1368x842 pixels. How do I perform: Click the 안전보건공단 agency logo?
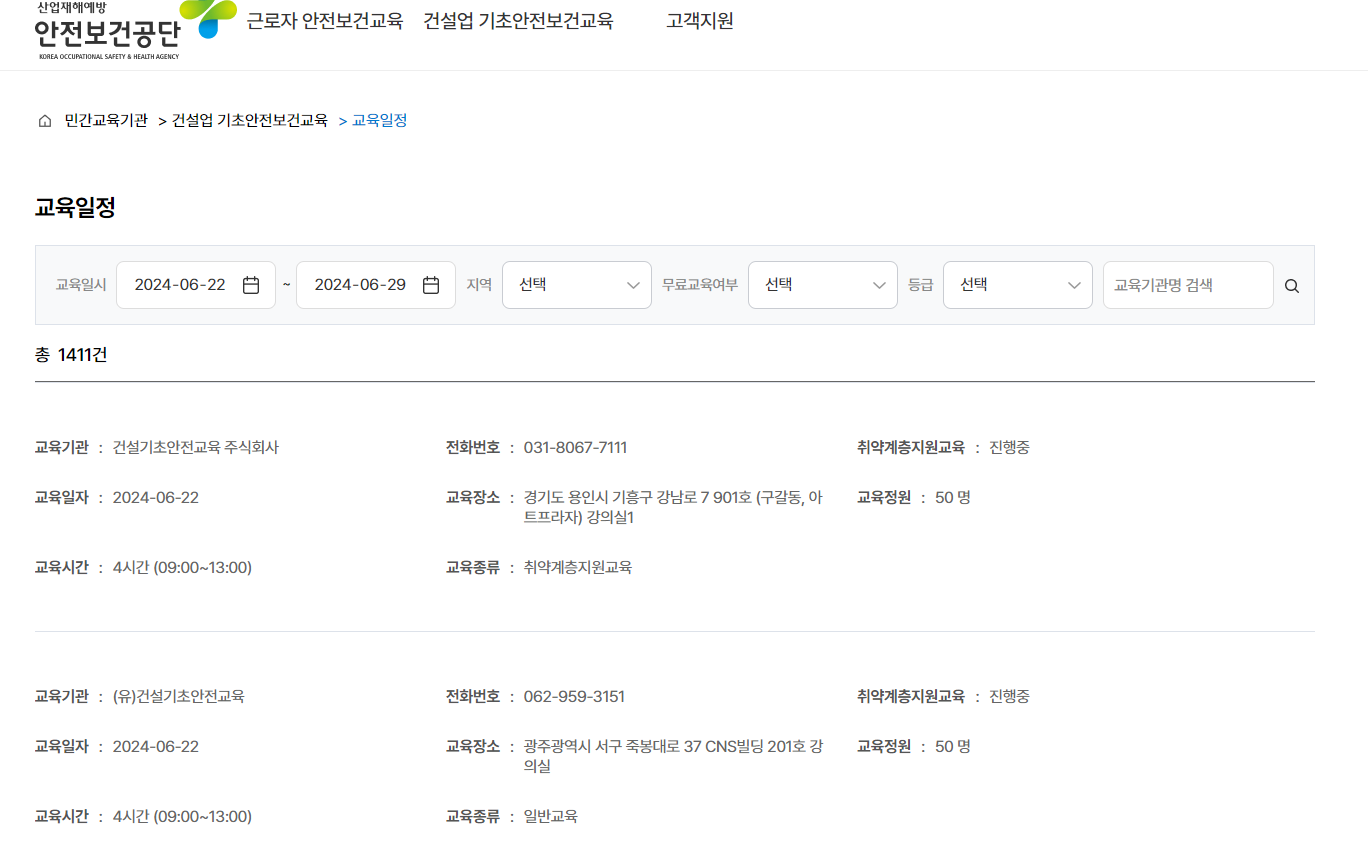tap(105, 33)
